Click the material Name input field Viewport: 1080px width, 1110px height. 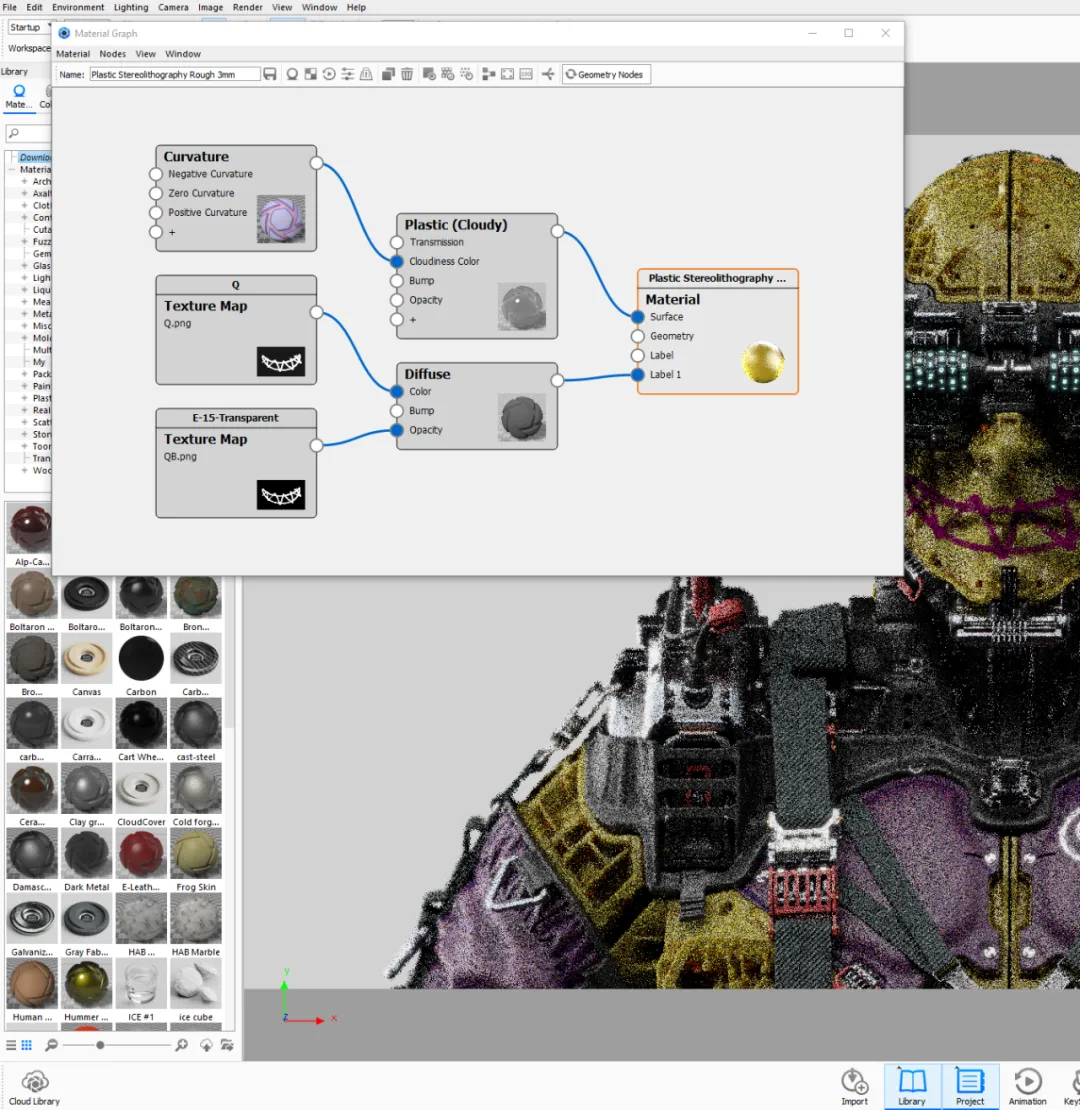point(174,74)
